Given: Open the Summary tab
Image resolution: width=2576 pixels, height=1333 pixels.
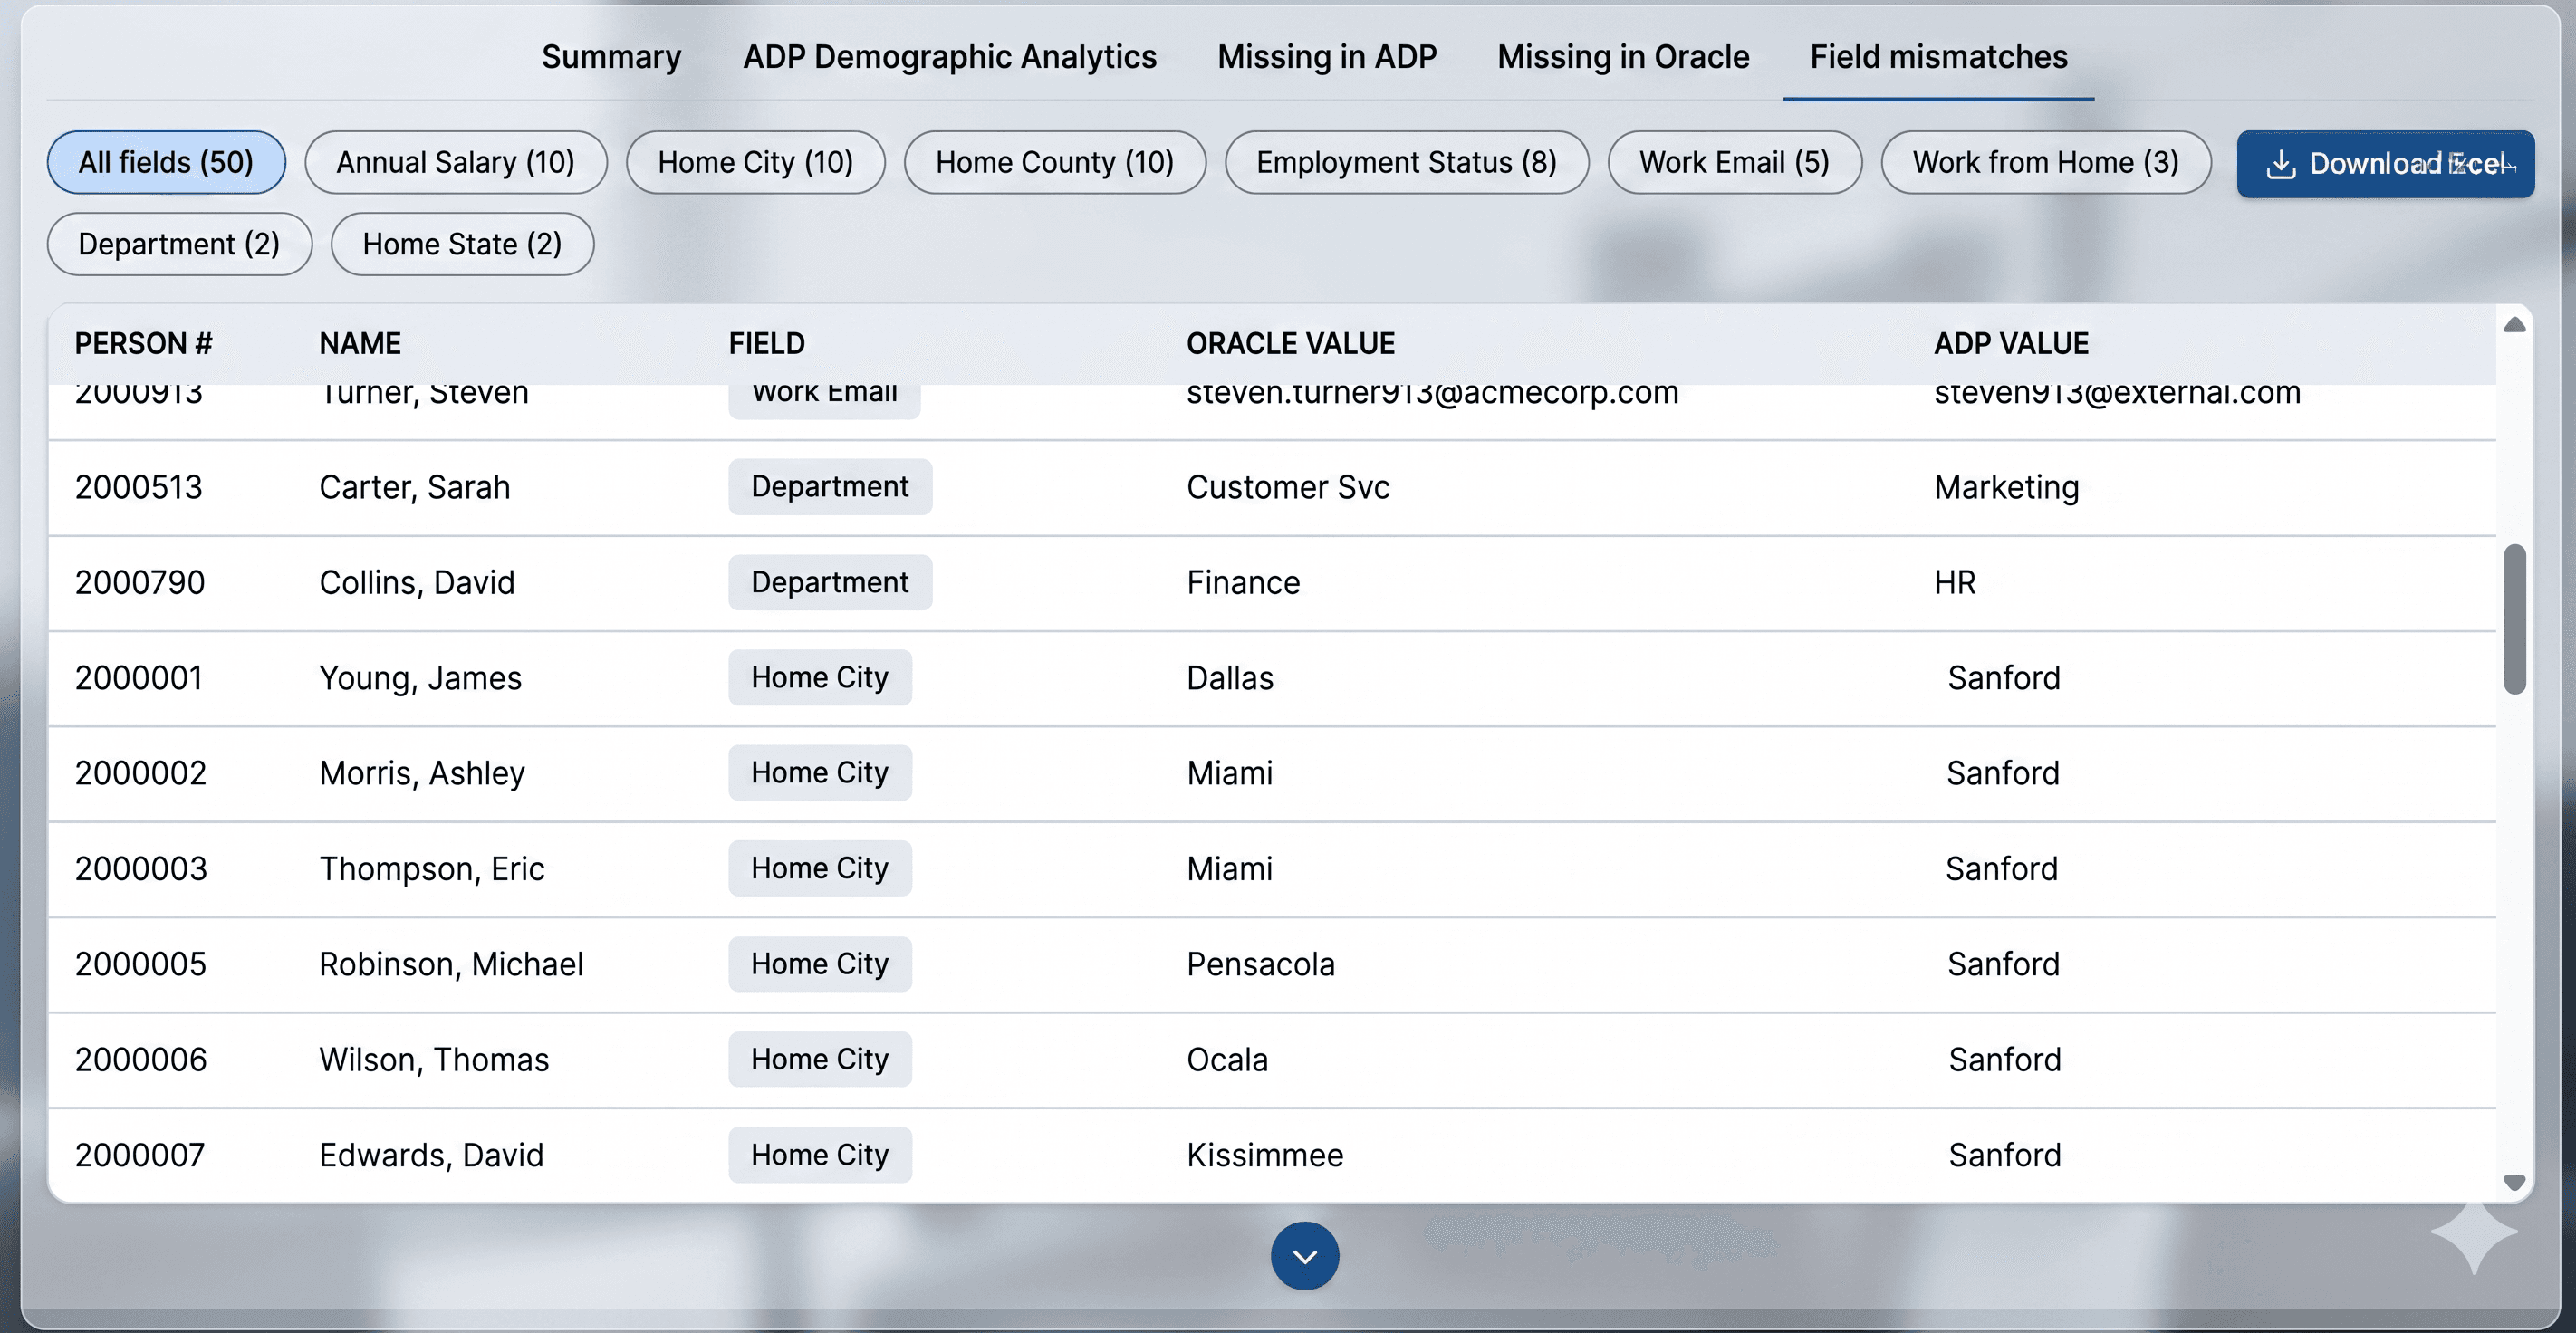Looking at the screenshot, I should tap(611, 57).
